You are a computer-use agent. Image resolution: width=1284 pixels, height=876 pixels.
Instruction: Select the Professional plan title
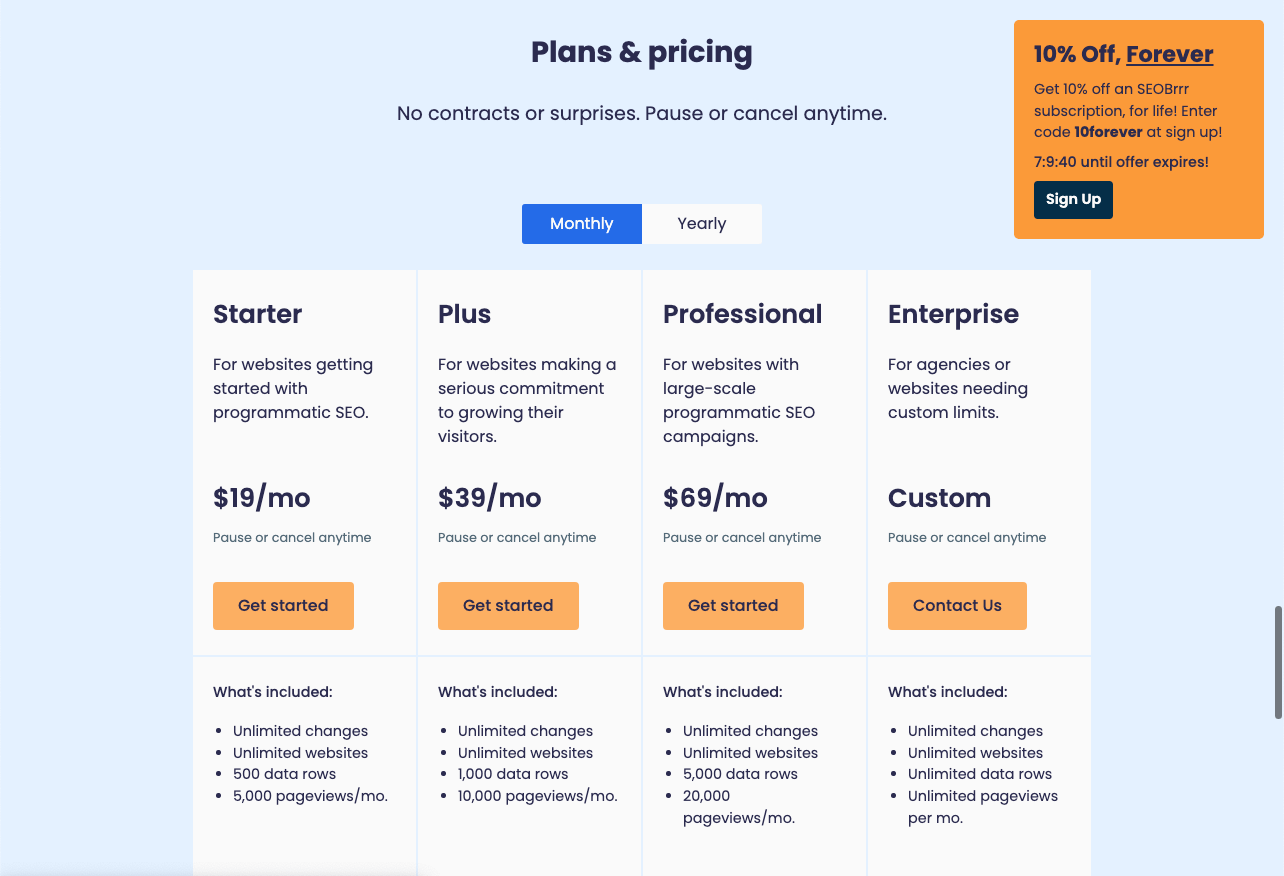(742, 314)
